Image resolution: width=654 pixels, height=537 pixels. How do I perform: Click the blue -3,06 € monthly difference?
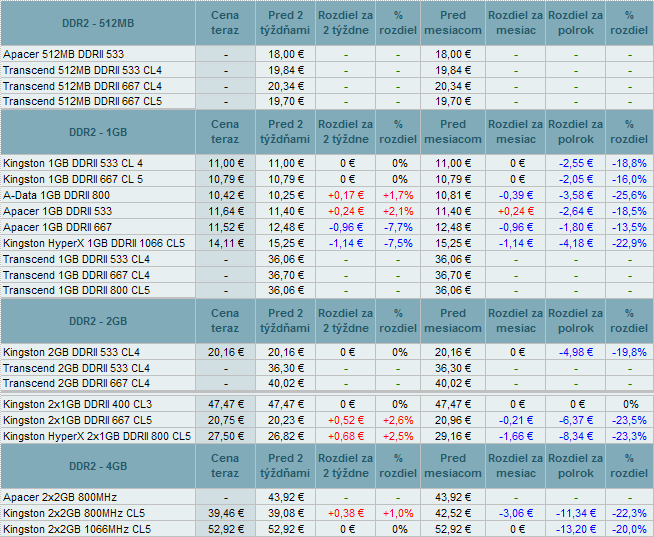[x=516, y=513]
